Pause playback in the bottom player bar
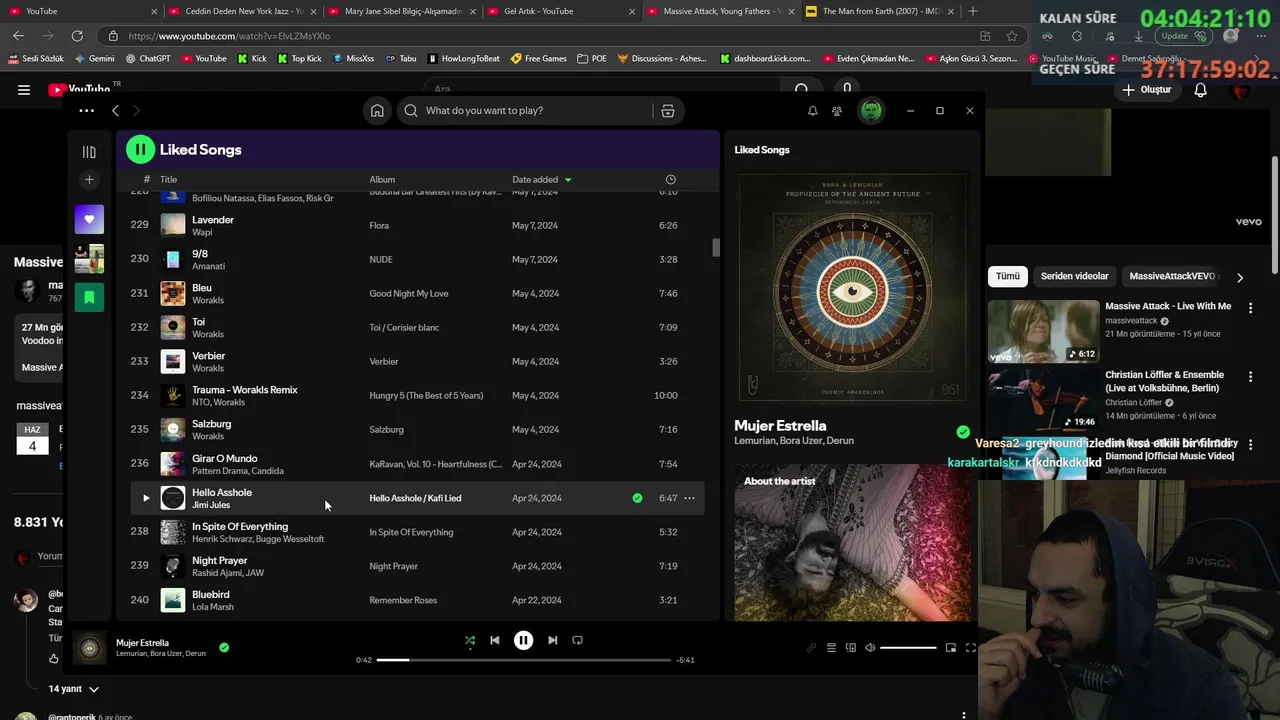The height and width of the screenshot is (720, 1280). tap(523, 640)
